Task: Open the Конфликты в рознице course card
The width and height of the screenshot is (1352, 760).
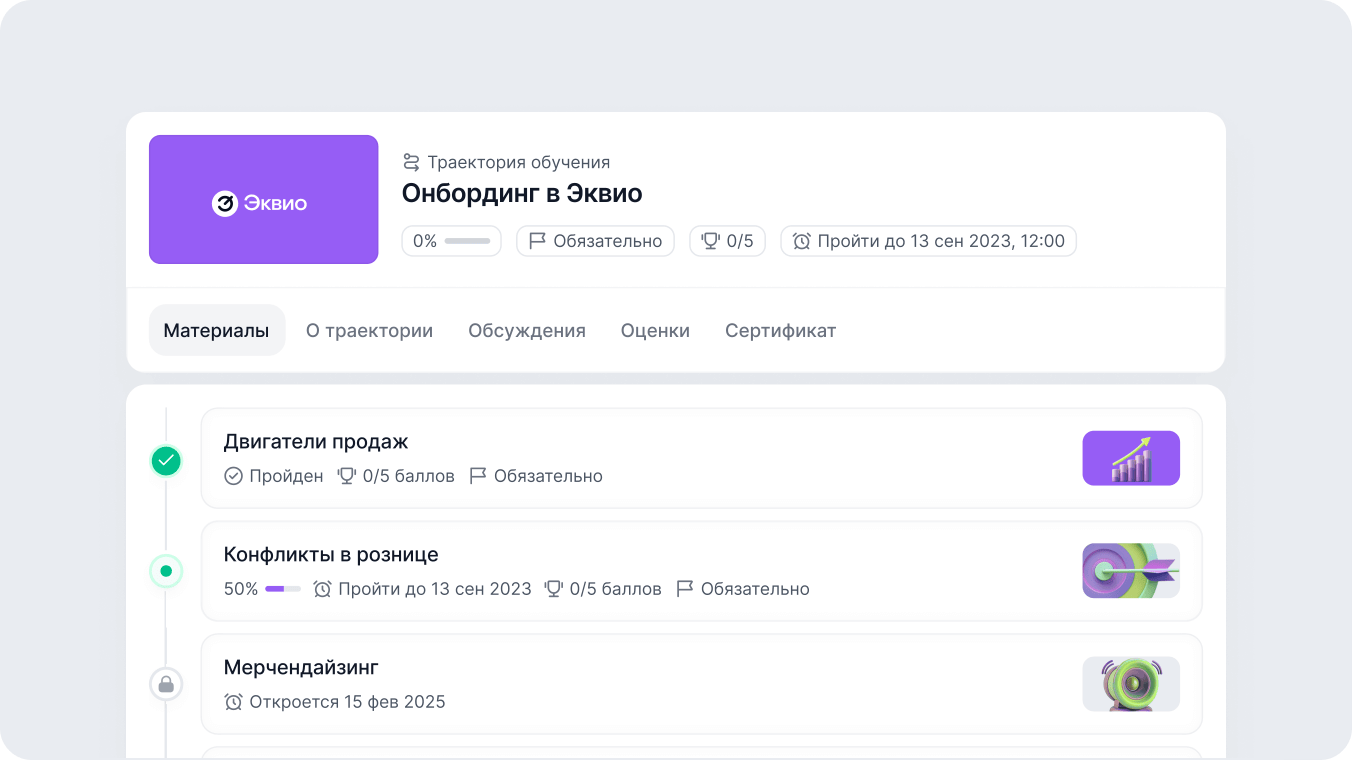Action: (x=701, y=571)
